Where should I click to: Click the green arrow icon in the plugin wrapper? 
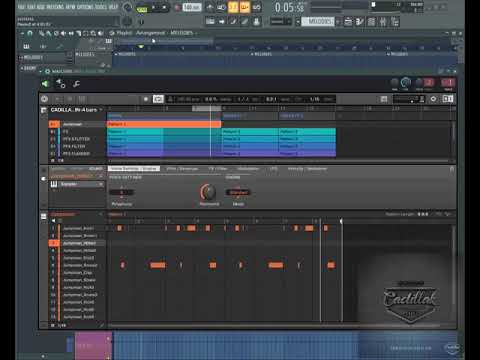[45, 84]
